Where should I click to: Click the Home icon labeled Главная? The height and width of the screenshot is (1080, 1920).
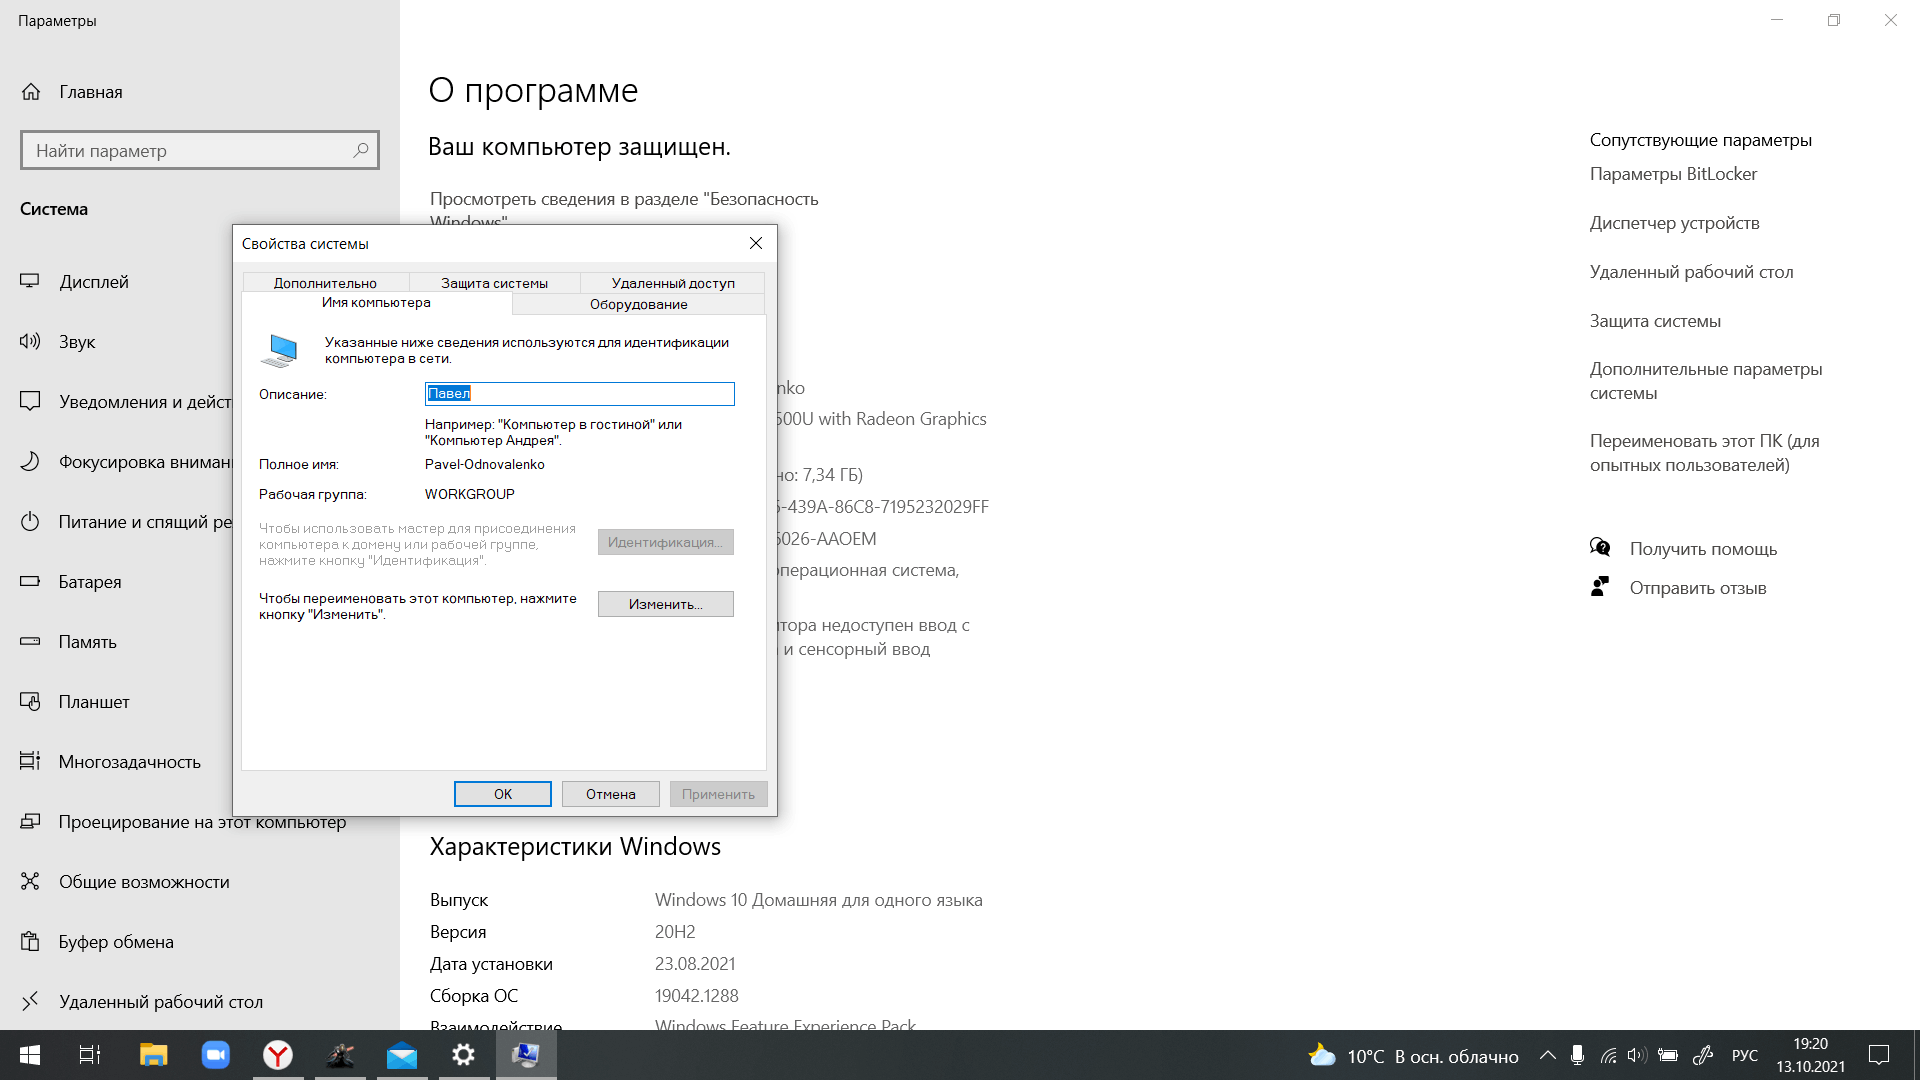pyautogui.click(x=31, y=92)
